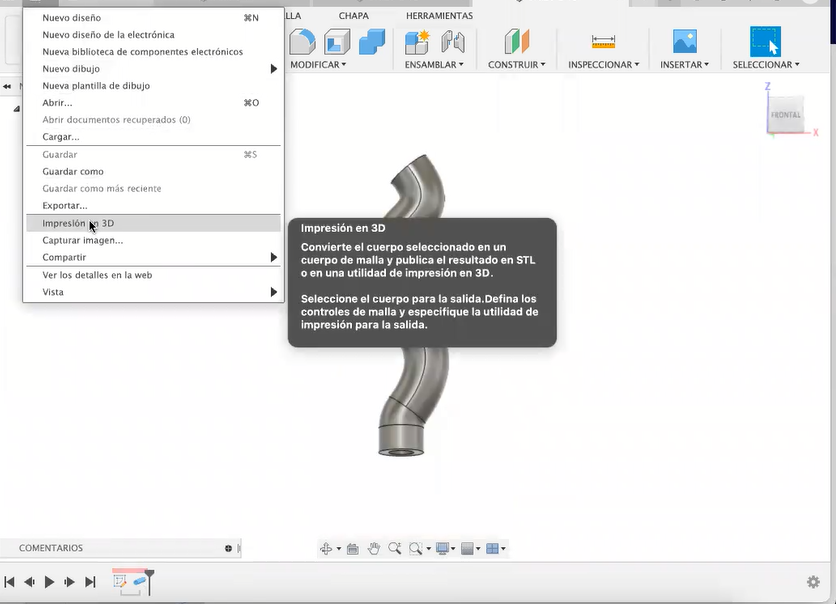Screen dimensions: 836x604
Task: Select the Pan hand tool
Action: 374,548
